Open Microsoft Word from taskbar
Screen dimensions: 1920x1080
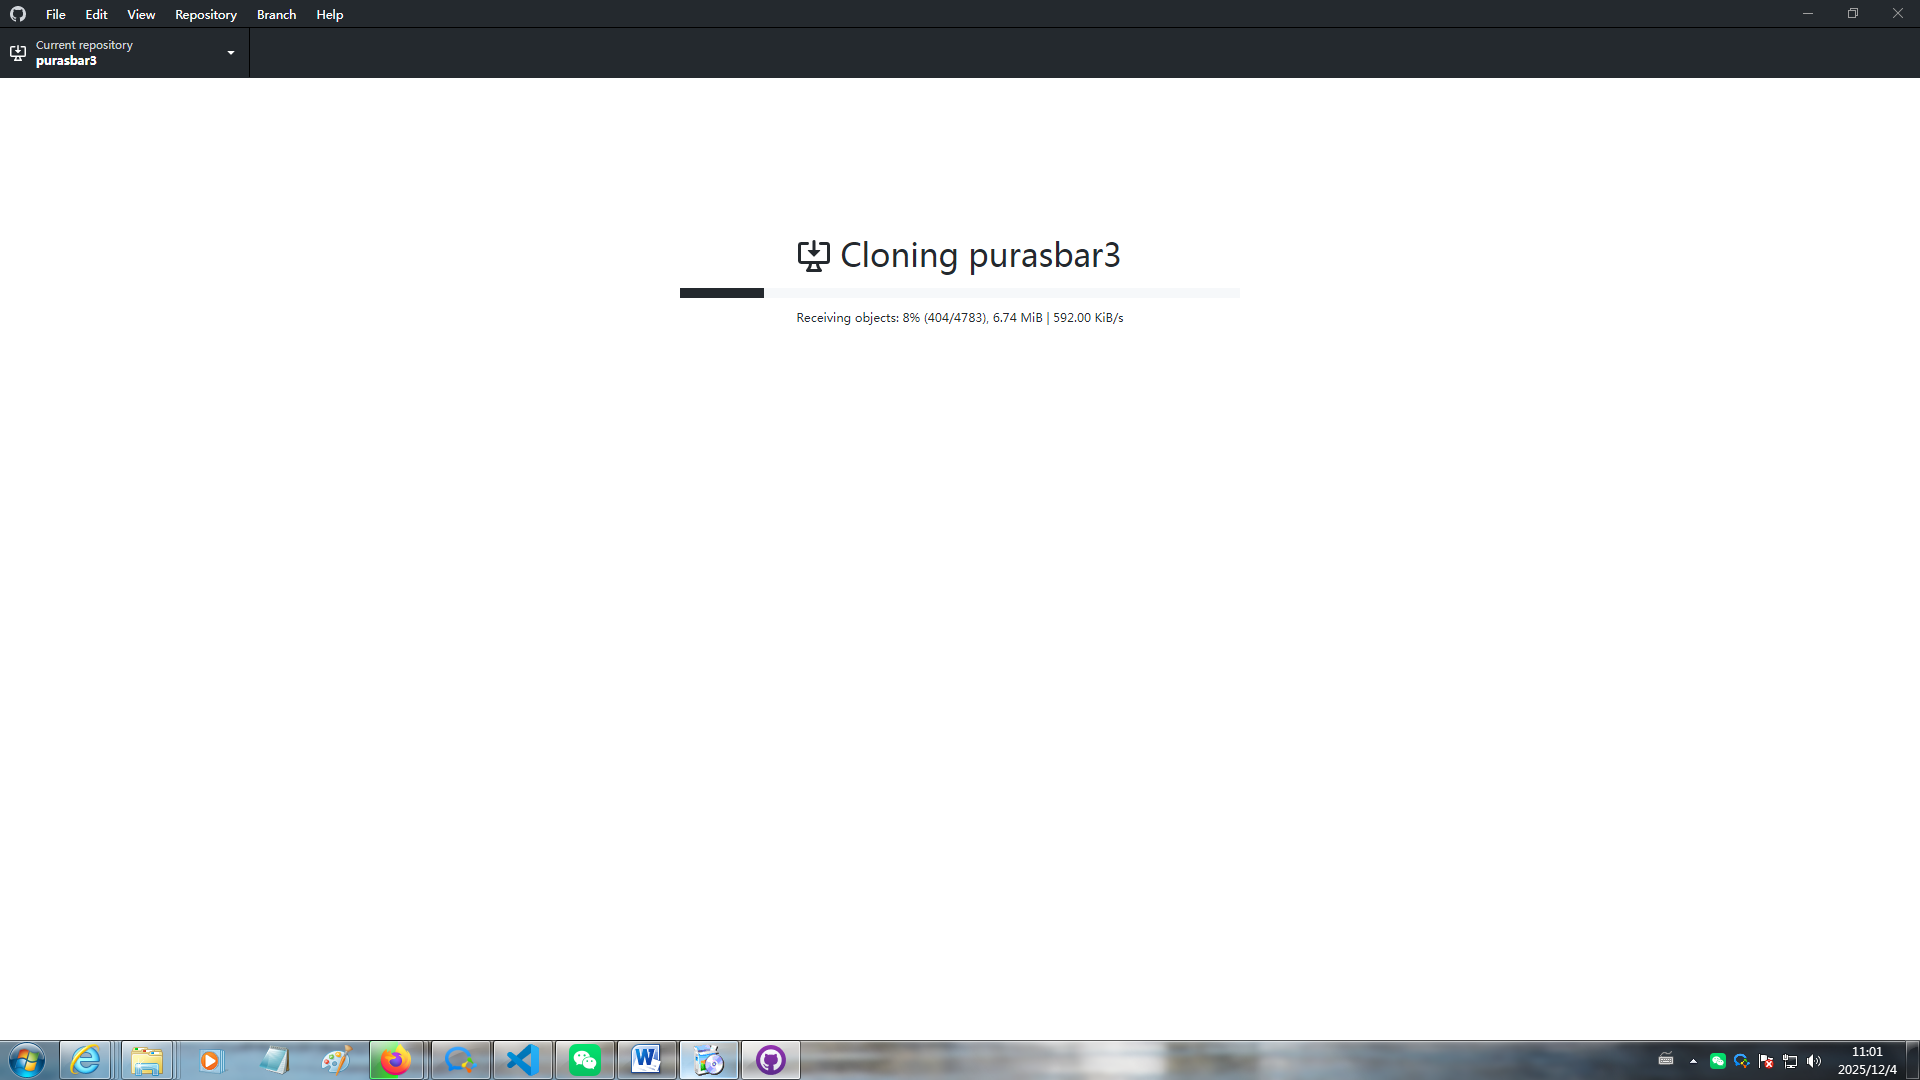(x=646, y=1060)
